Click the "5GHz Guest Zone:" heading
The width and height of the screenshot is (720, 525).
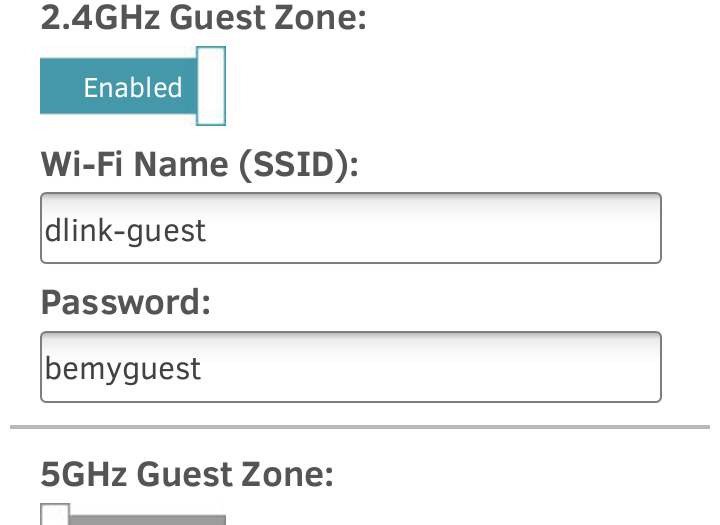tap(187, 473)
